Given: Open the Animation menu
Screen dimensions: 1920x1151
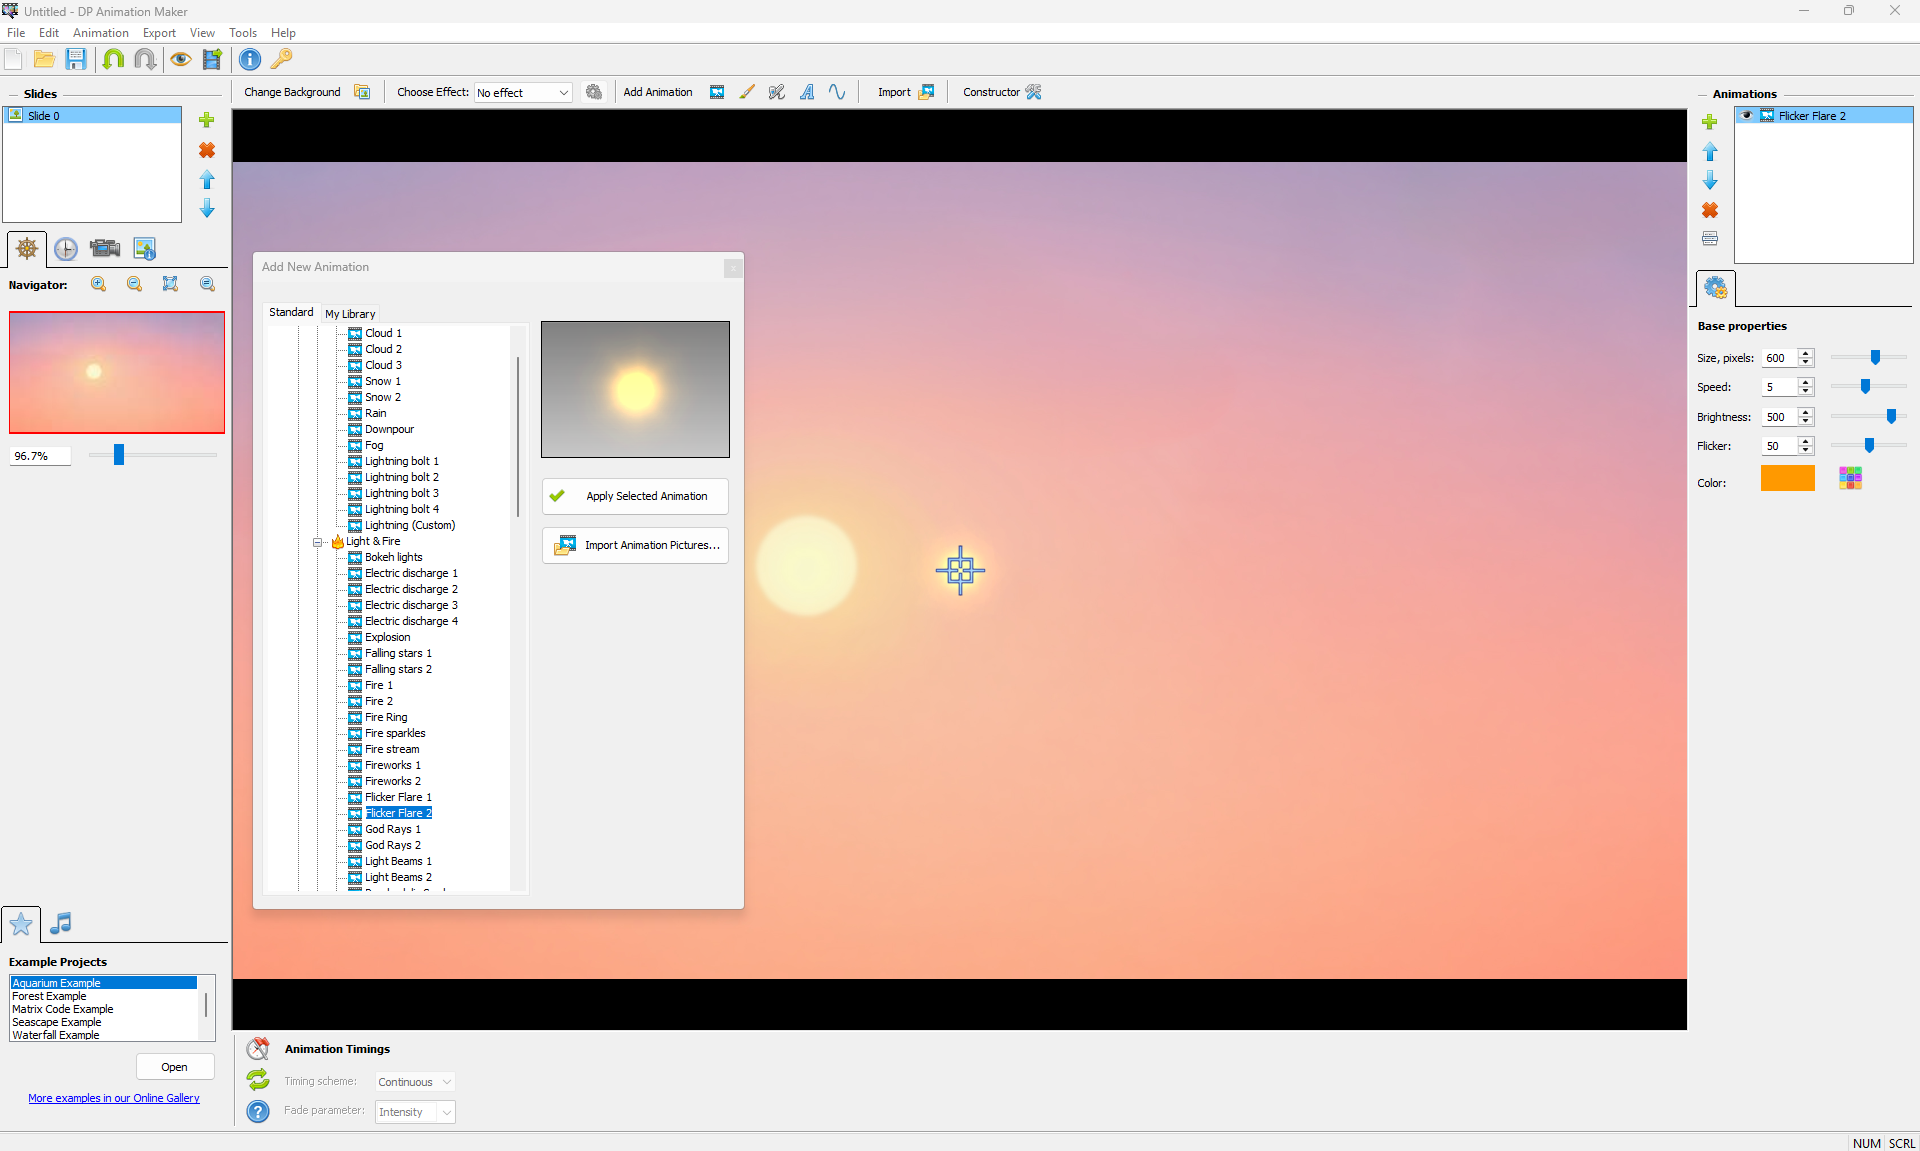Looking at the screenshot, I should pos(100,33).
